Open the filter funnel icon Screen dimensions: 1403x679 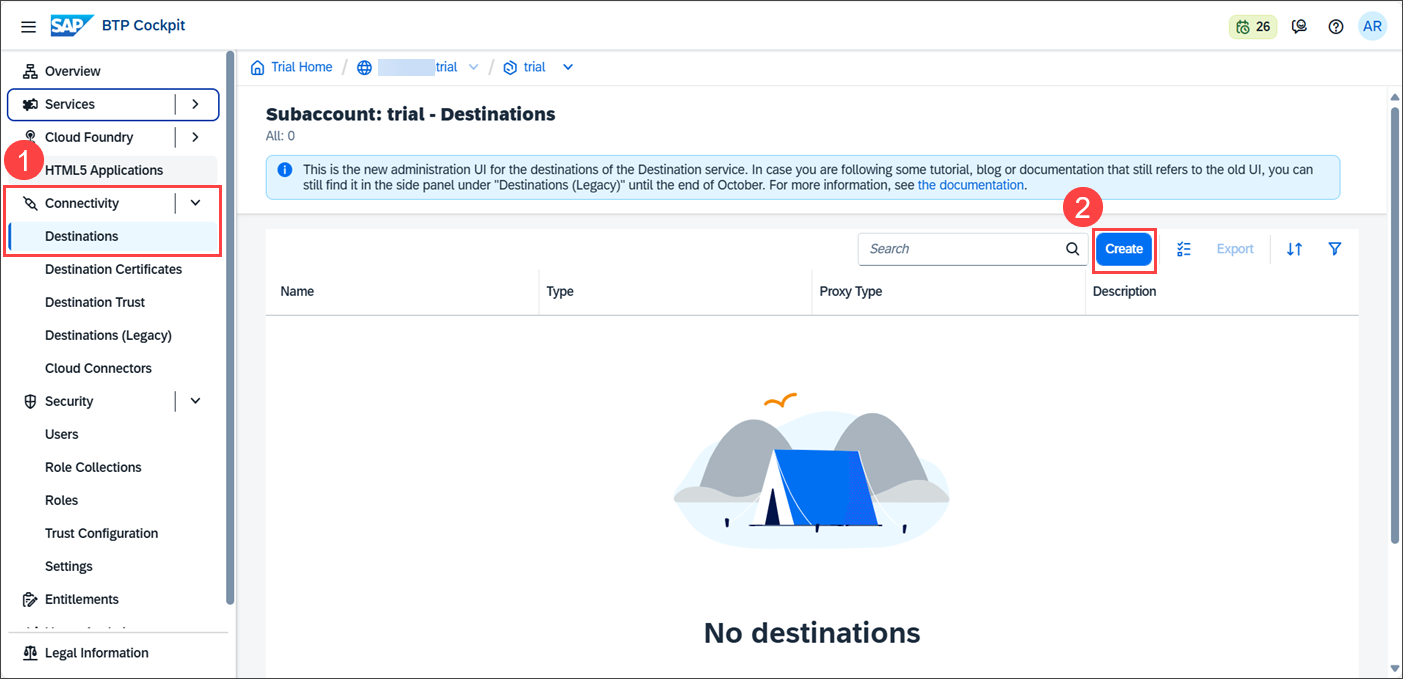click(x=1335, y=249)
